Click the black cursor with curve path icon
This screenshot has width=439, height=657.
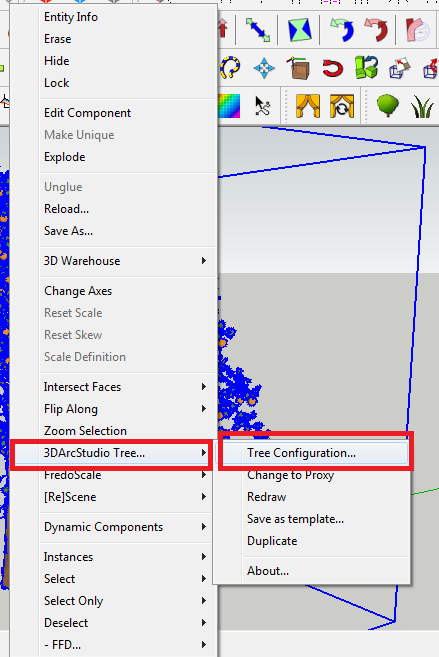click(x=263, y=106)
